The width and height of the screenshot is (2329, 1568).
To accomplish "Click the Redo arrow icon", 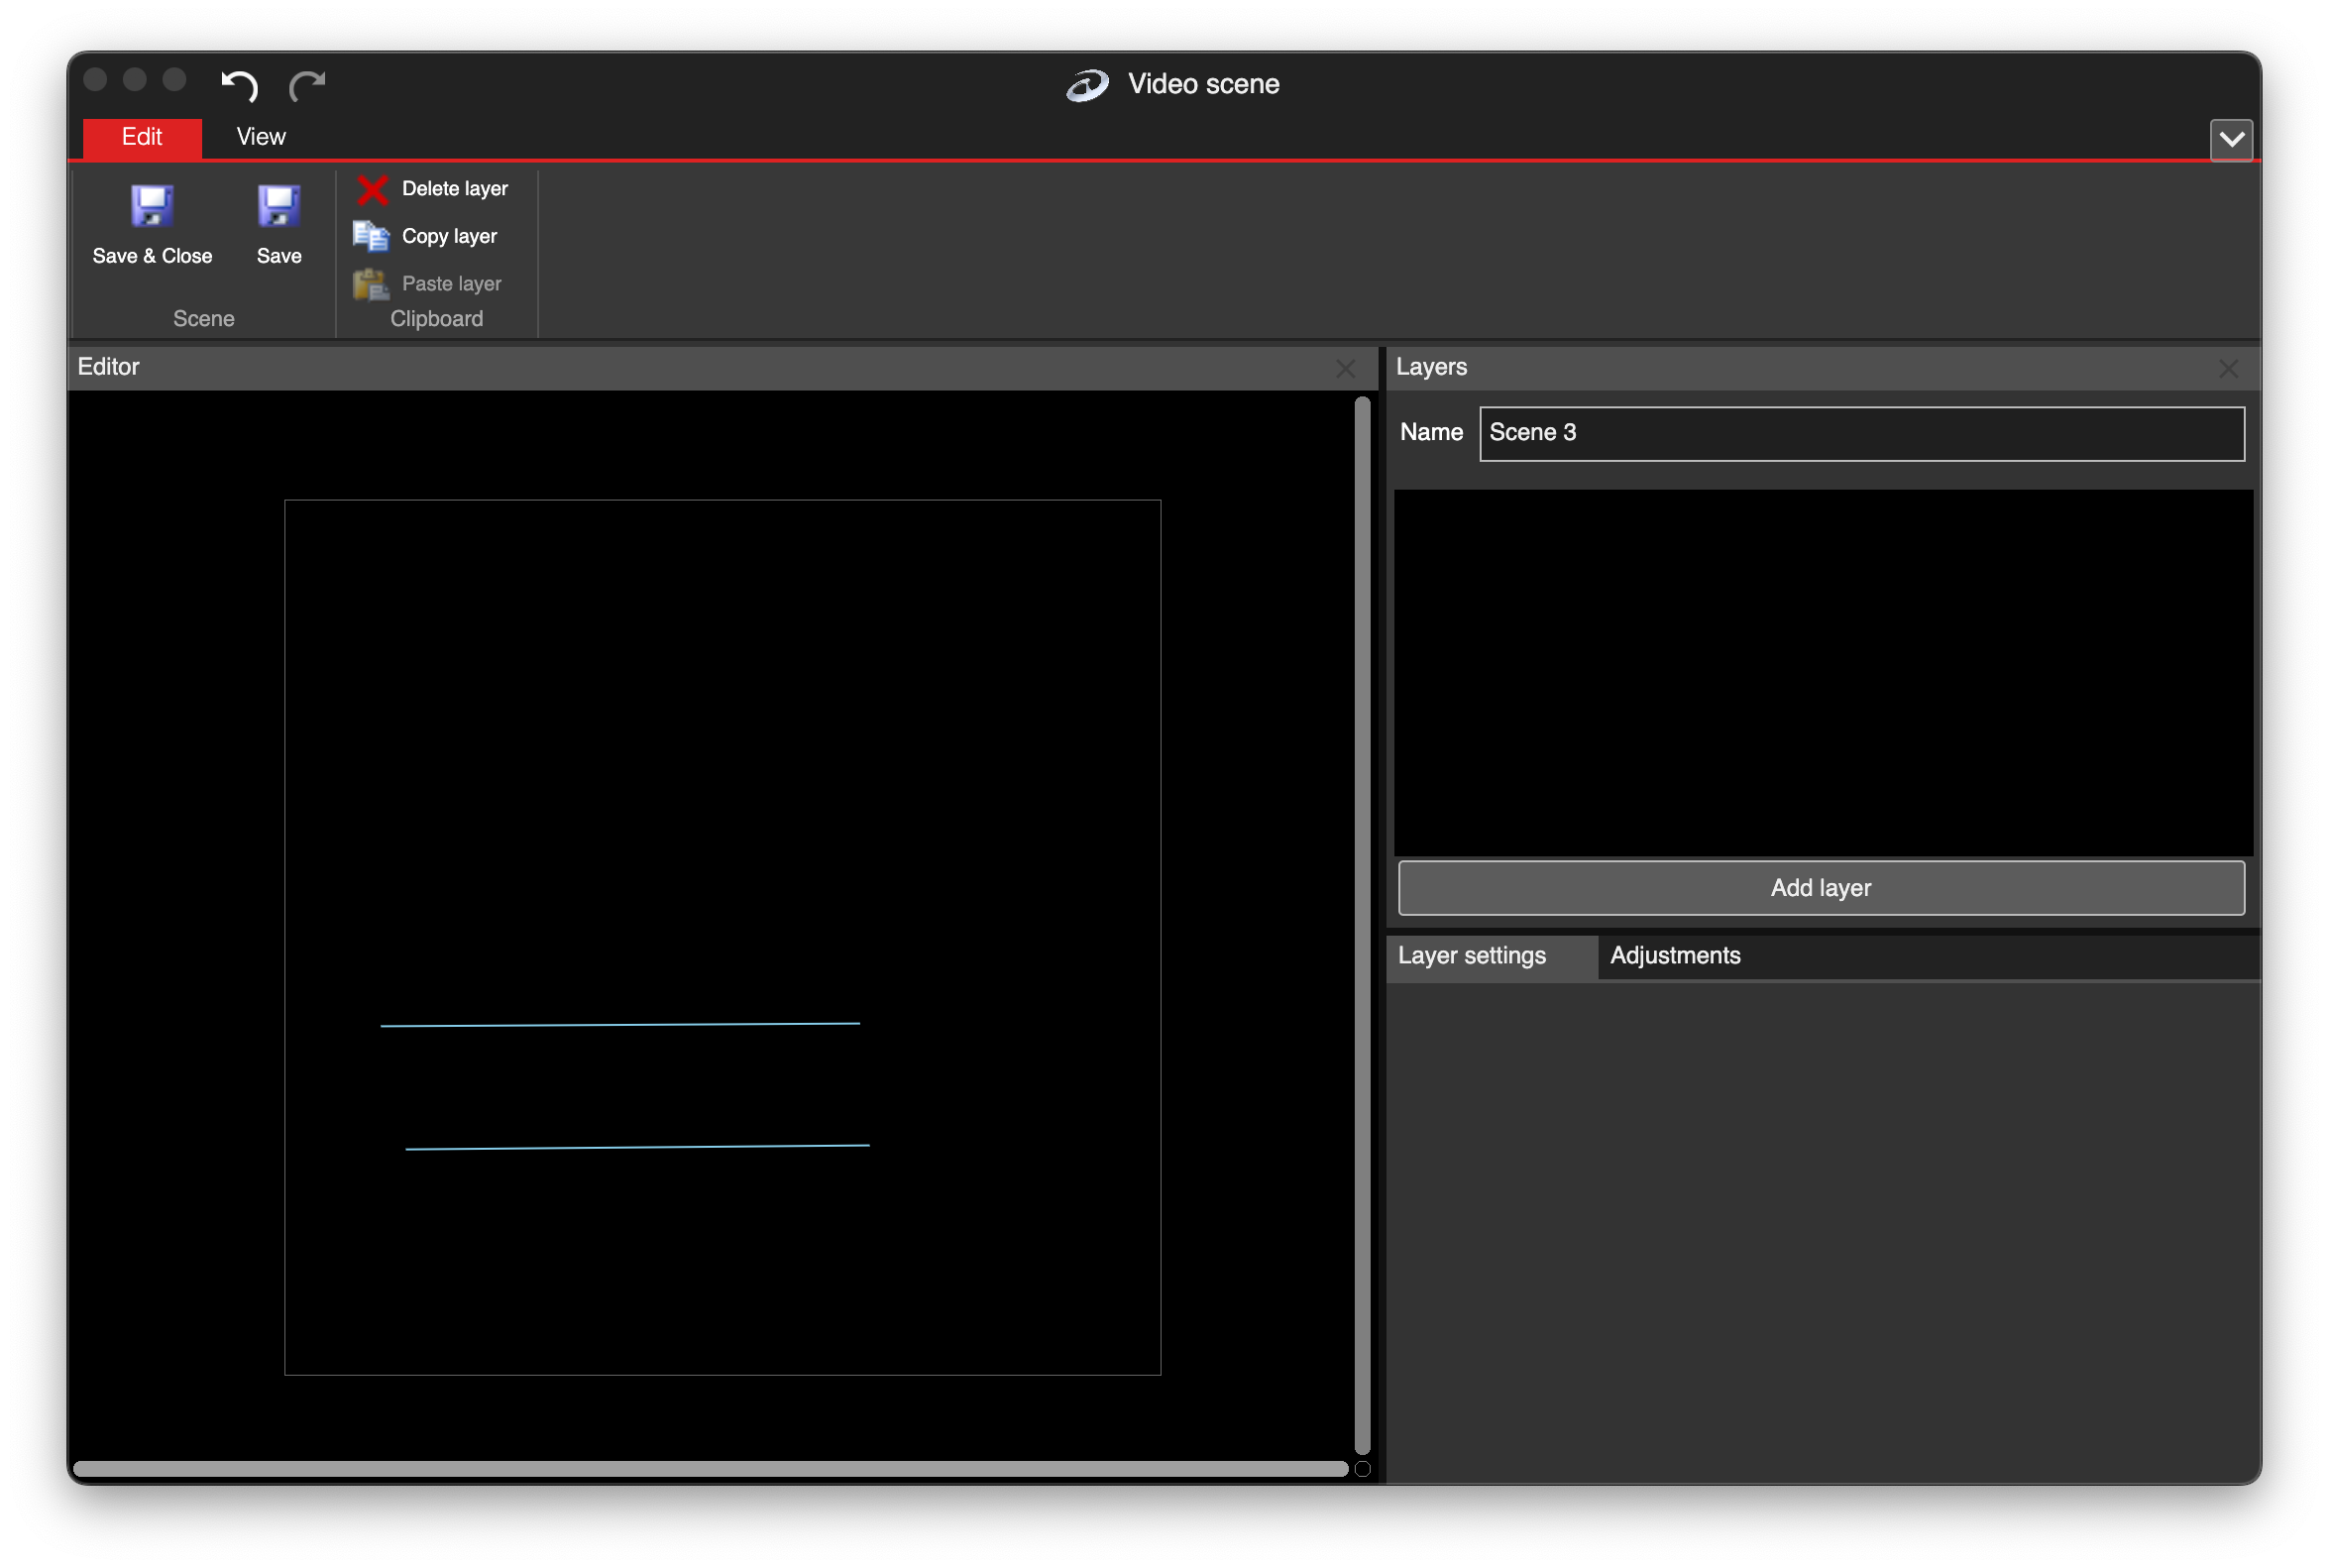I will pyautogui.click(x=307, y=85).
